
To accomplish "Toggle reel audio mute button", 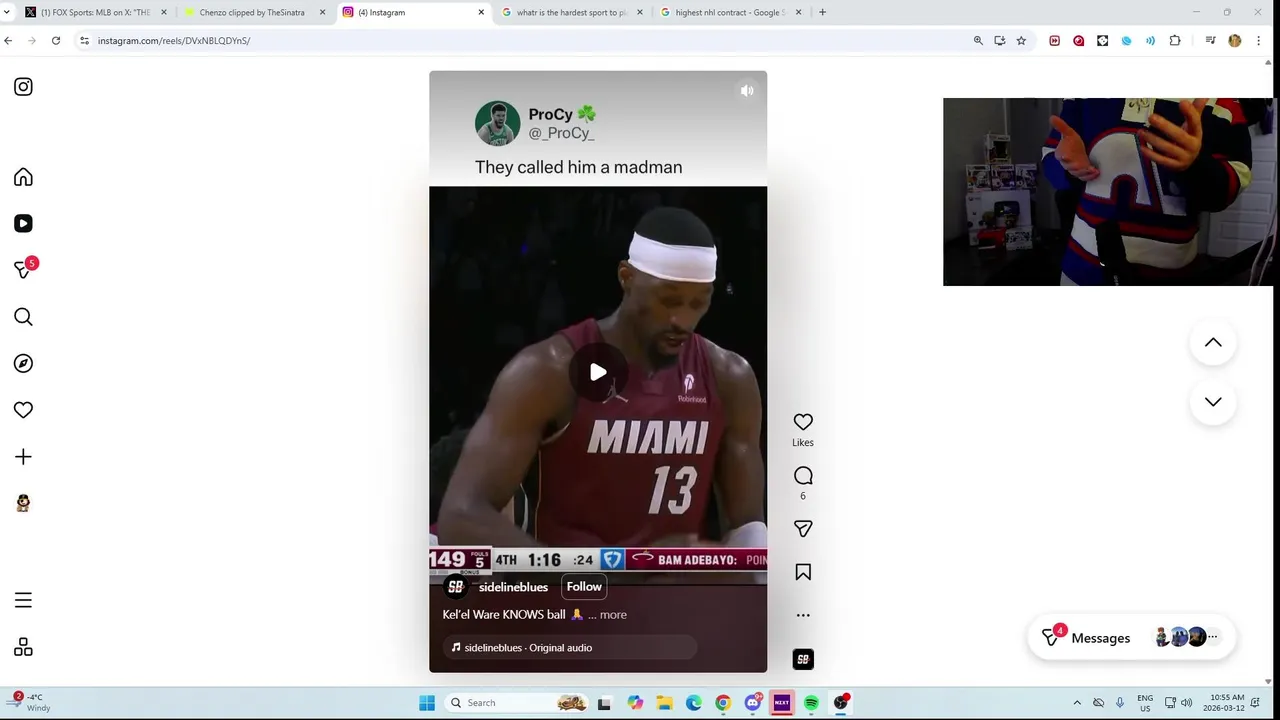I will point(747,91).
